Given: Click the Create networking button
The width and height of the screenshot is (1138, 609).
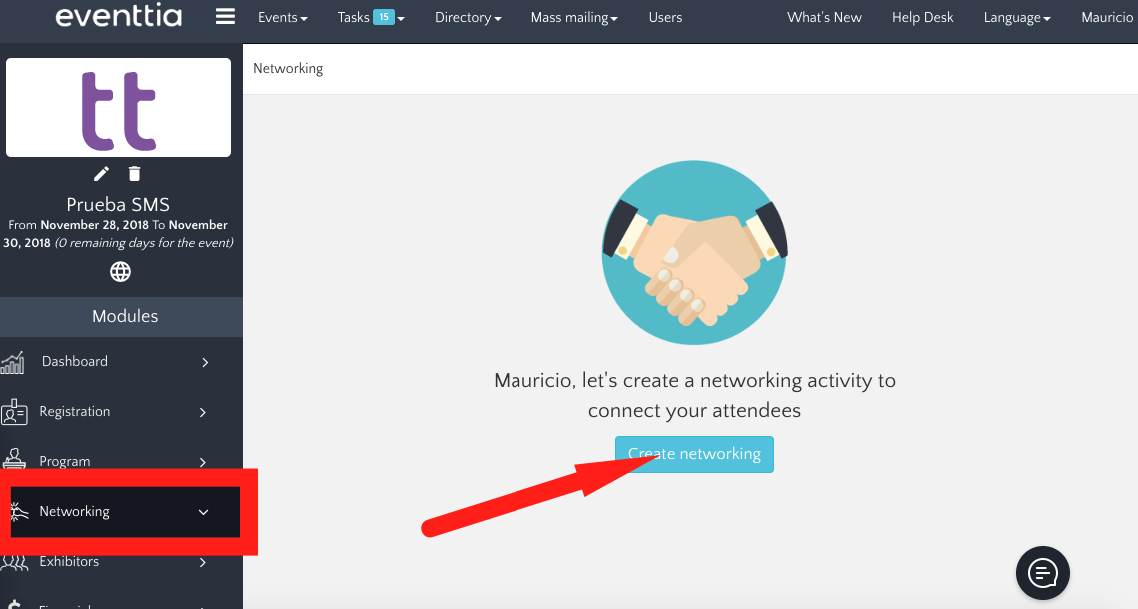Looking at the screenshot, I should click(x=694, y=454).
